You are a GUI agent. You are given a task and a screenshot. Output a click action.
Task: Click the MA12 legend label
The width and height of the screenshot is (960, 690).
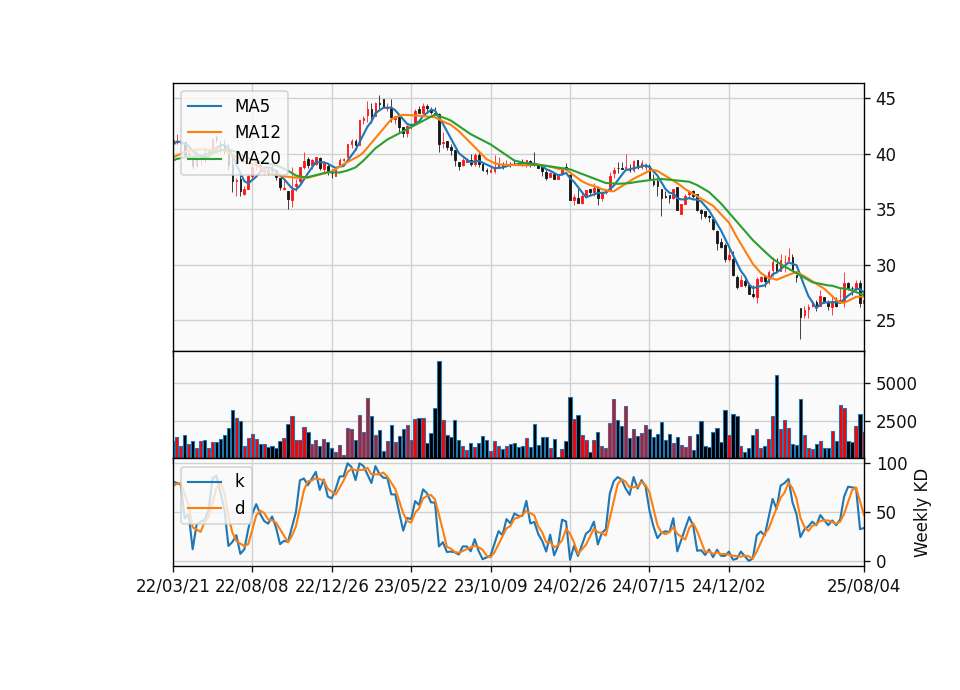point(257,132)
